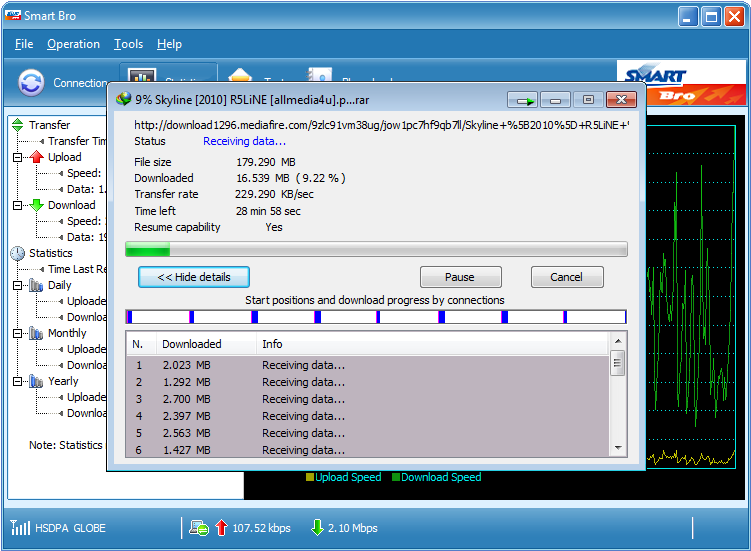
Task: Click the Smart Bro logo
Action: click(x=681, y=82)
